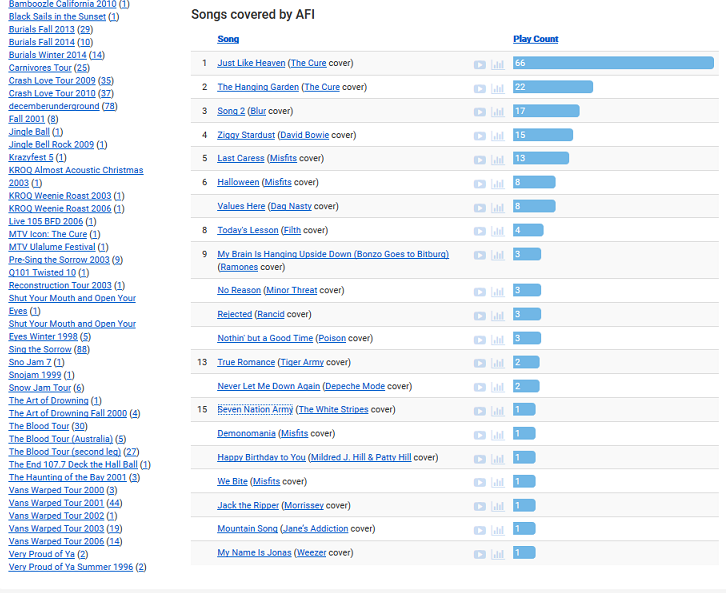
Task: Open MTV Icon: The Cure link
Action: tap(48, 234)
